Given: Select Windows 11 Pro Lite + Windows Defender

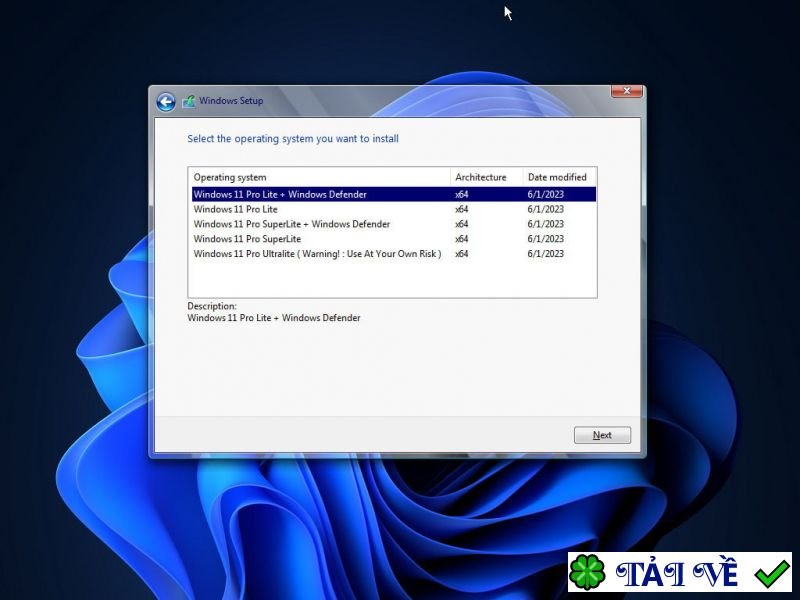Looking at the screenshot, I should [x=393, y=194].
